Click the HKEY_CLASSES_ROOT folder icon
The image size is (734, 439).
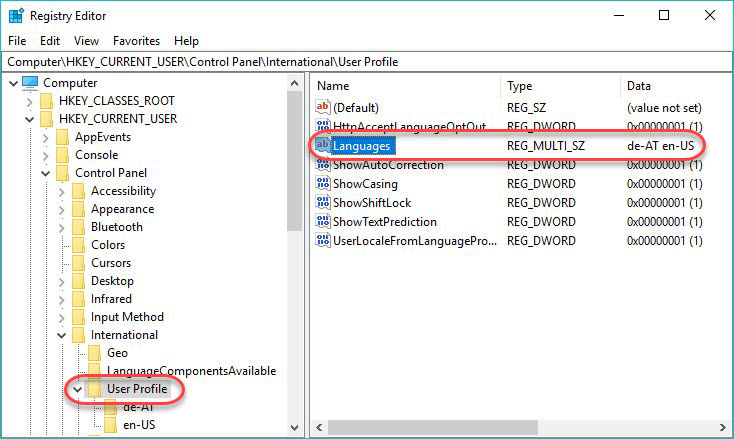[x=47, y=101]
